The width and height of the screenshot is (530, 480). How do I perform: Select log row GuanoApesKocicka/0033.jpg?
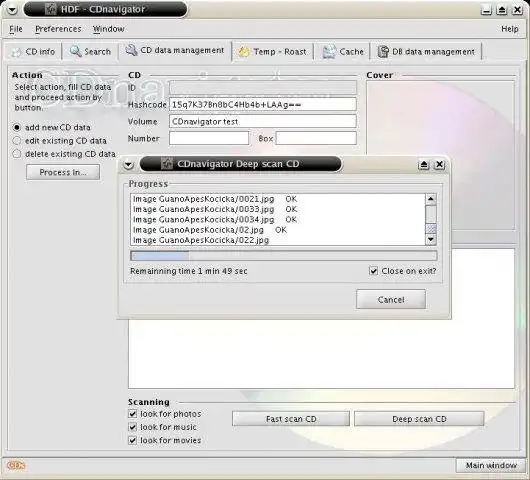[278, 209]
